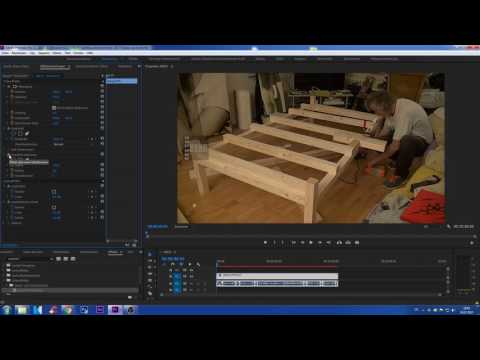
Task: Click the Extract button in Program Monitor
Action: (348, 242)
